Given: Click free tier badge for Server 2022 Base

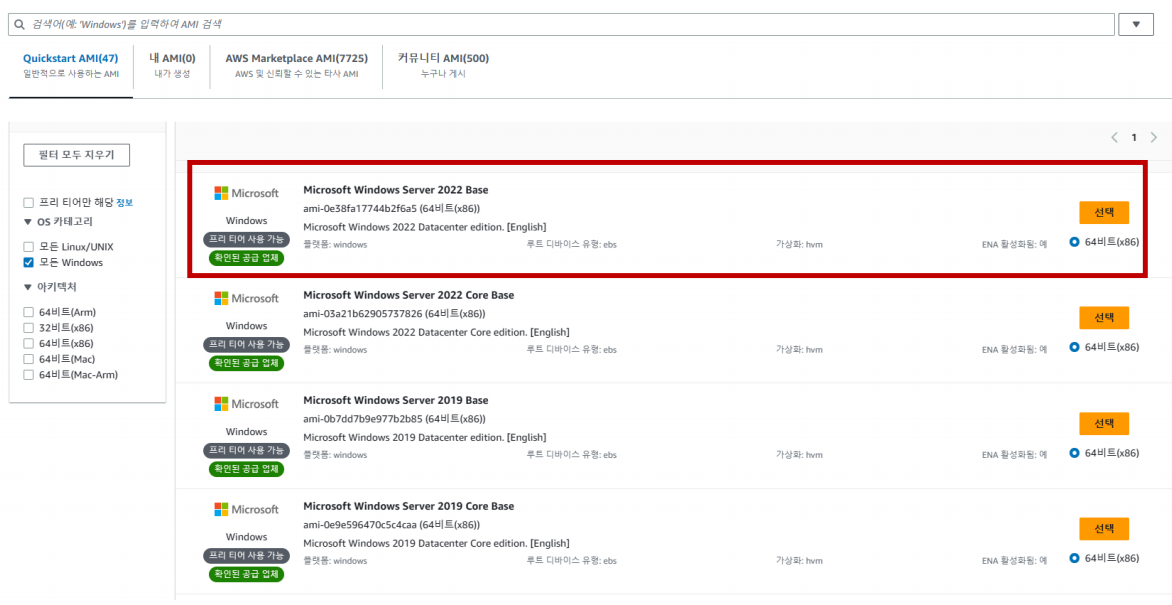Looking at the screenshot, I should click(246, 239).
